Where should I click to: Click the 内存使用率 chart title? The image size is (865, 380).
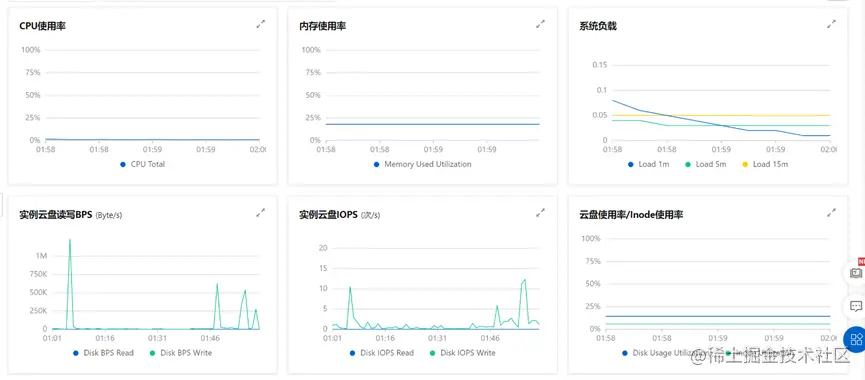(323, 25)
